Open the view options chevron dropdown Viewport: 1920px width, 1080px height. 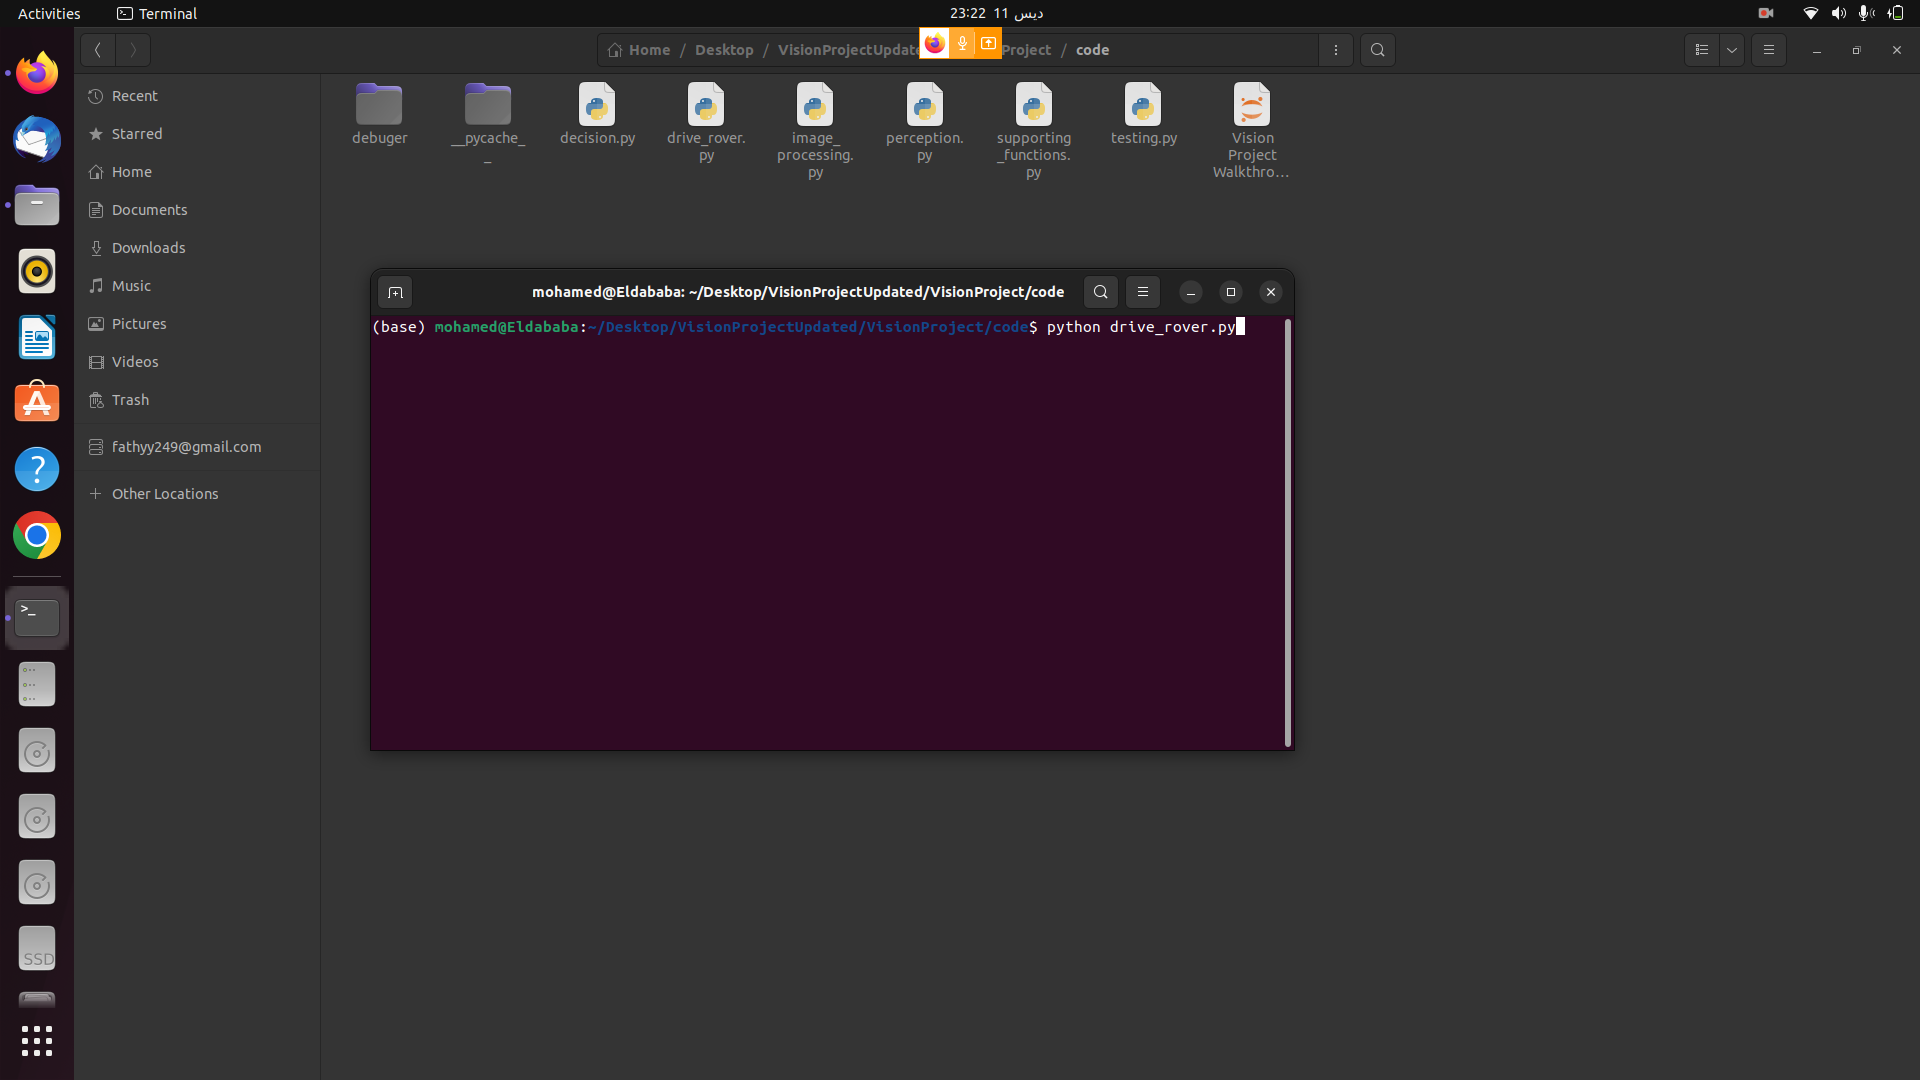[1731, 49]
